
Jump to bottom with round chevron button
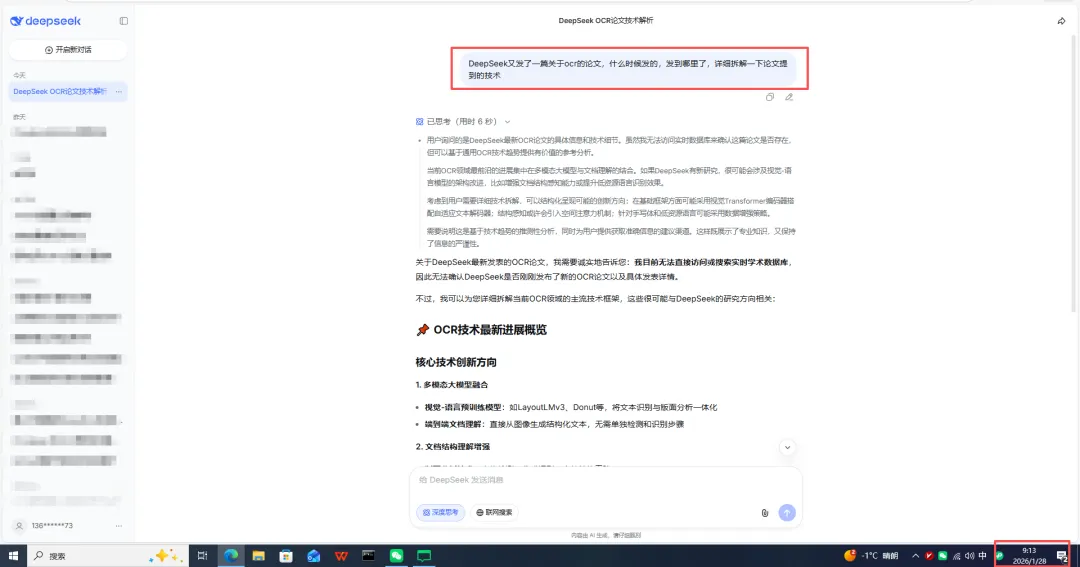tap(787, 448)
